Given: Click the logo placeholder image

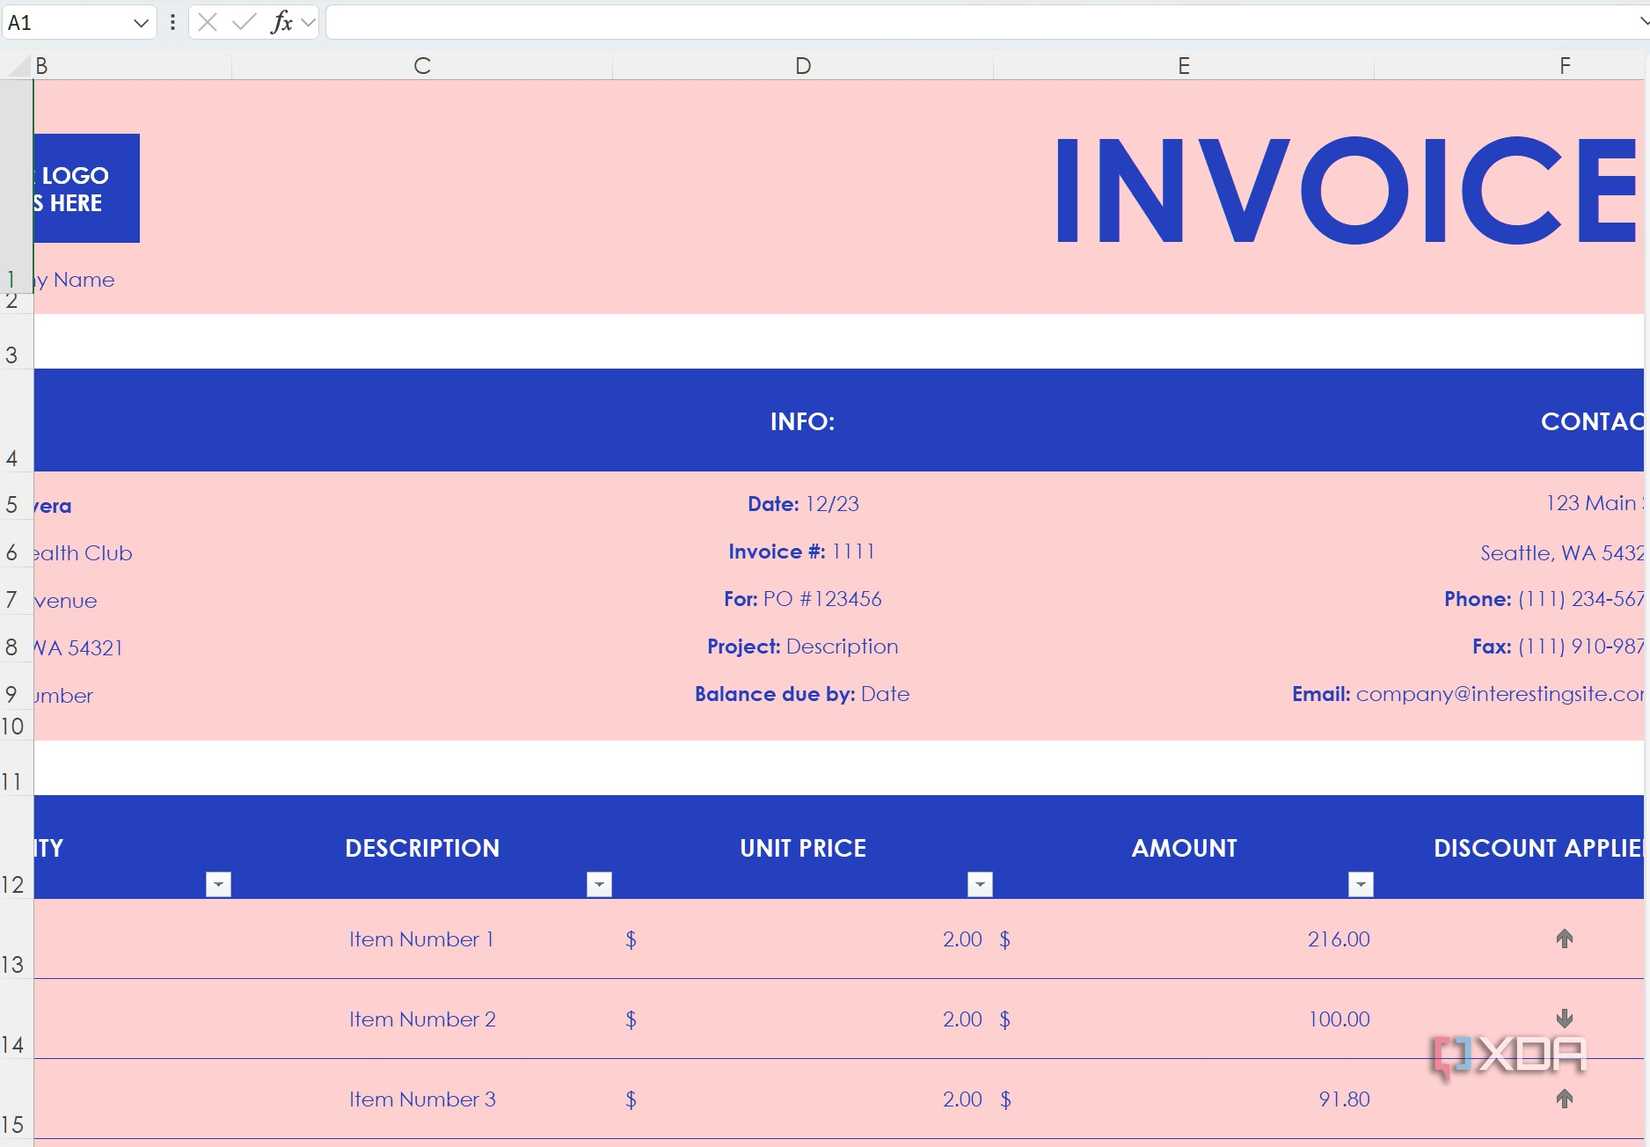Looking at the screenshot, I should click(x=87, y=188).
